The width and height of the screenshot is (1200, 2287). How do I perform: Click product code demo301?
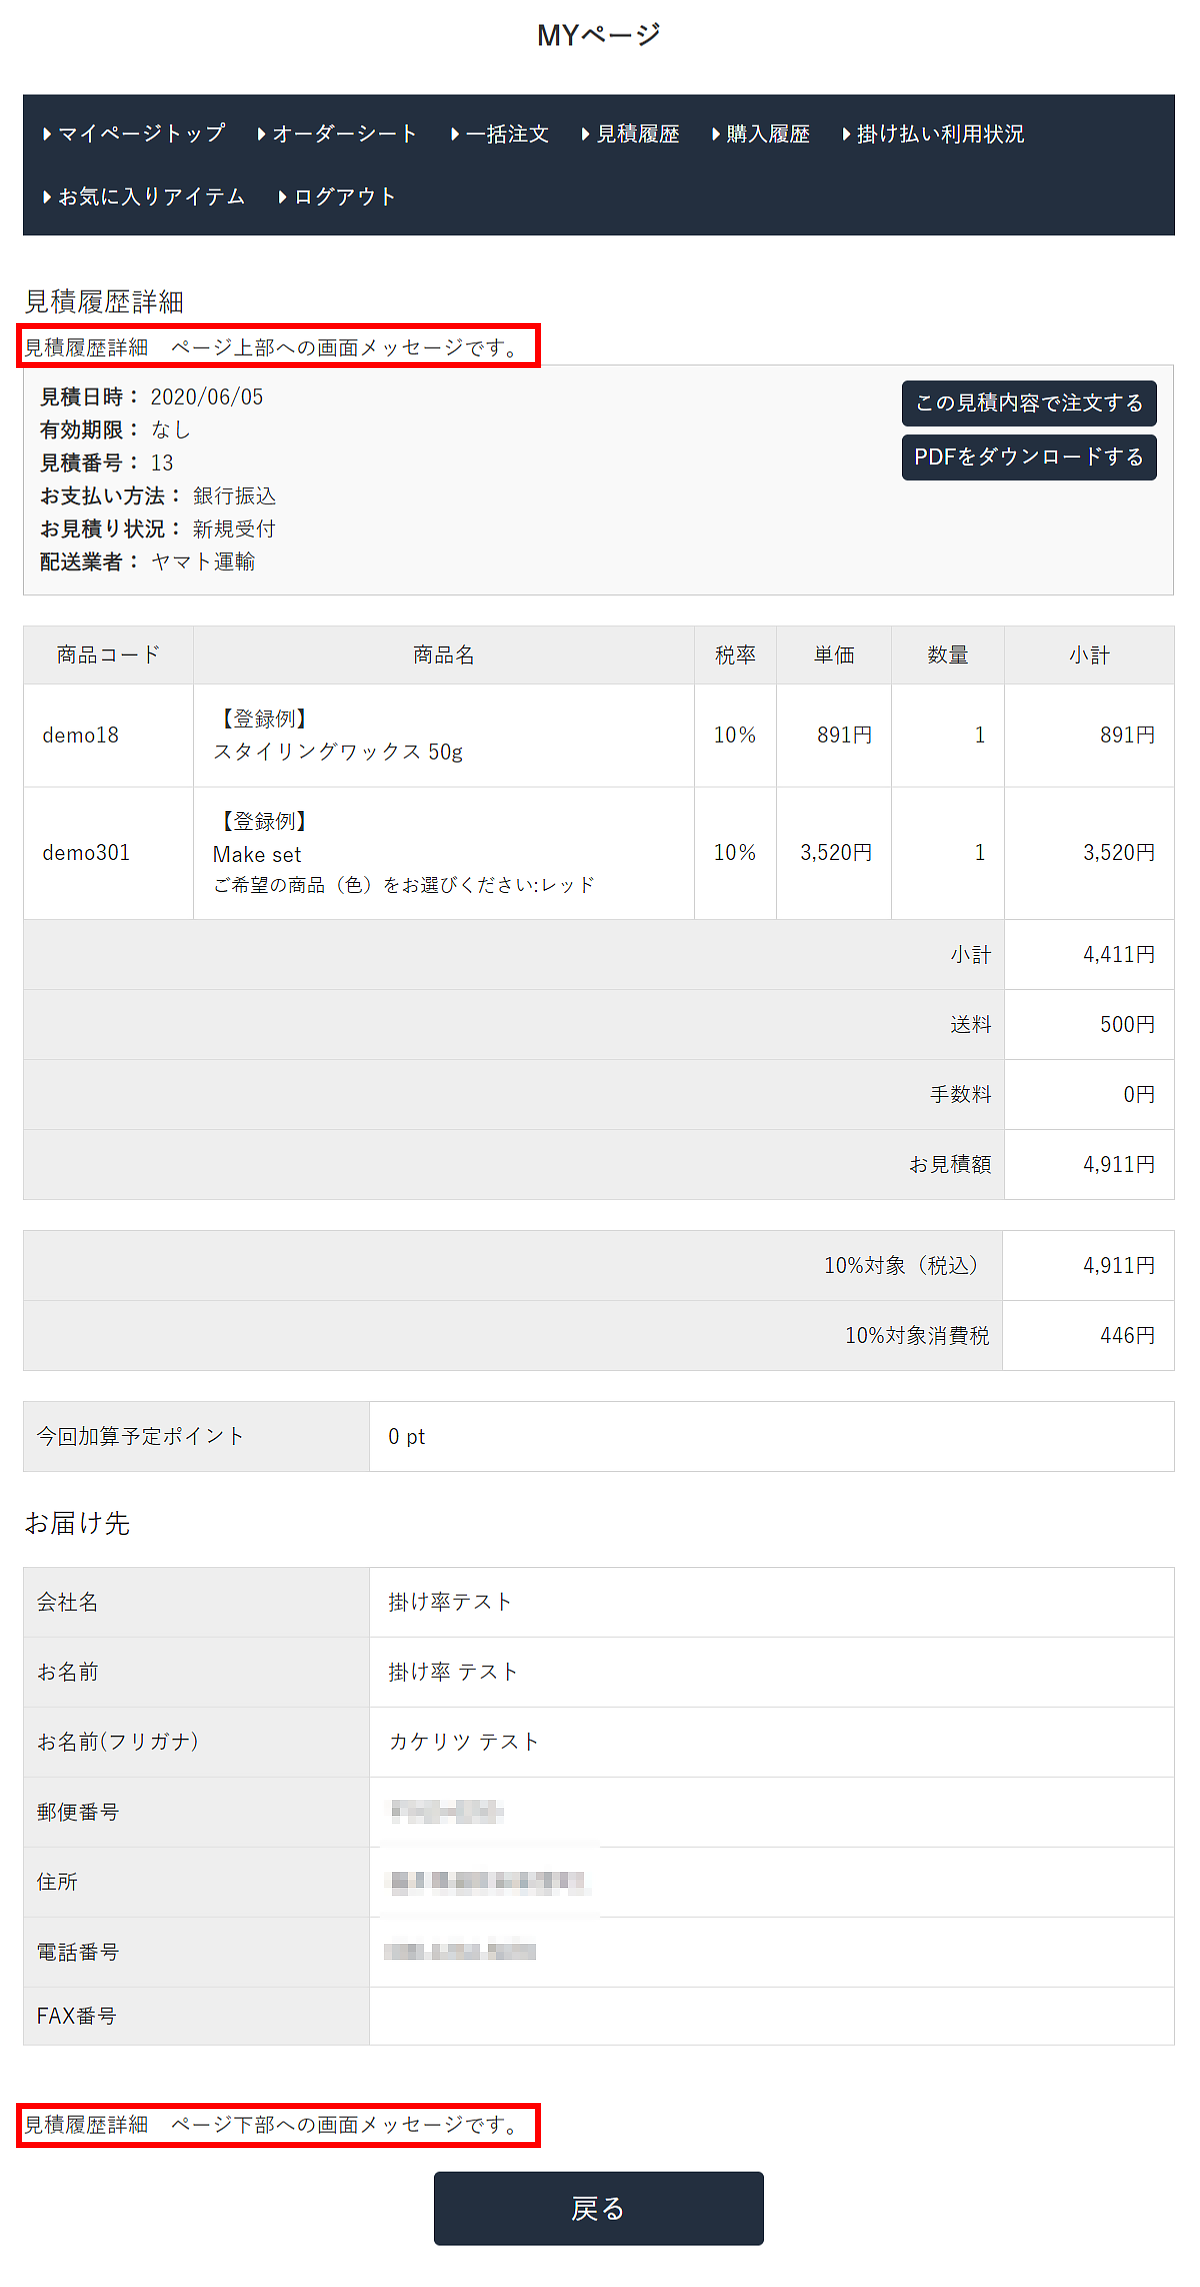[x=86, y=852]
